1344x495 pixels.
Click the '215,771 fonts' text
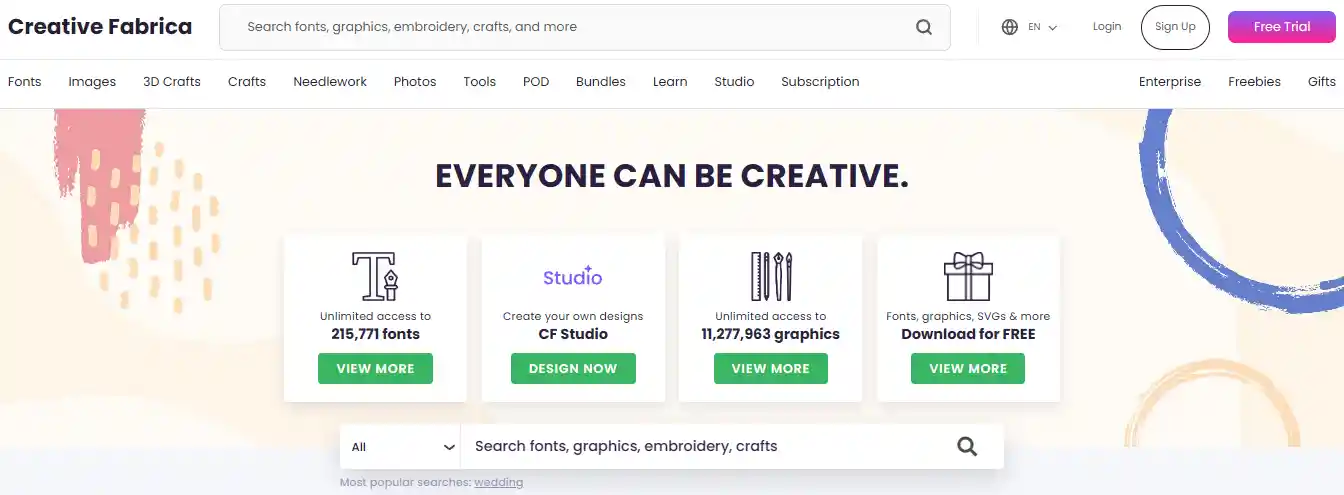375,334
